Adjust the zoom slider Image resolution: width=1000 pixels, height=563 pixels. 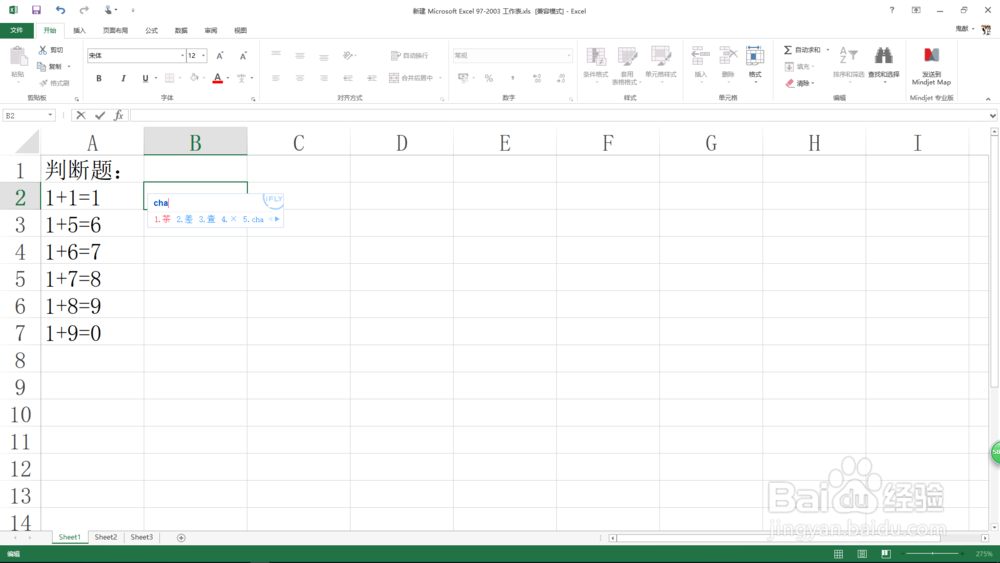pyautogui.click(x=932, y=554)
